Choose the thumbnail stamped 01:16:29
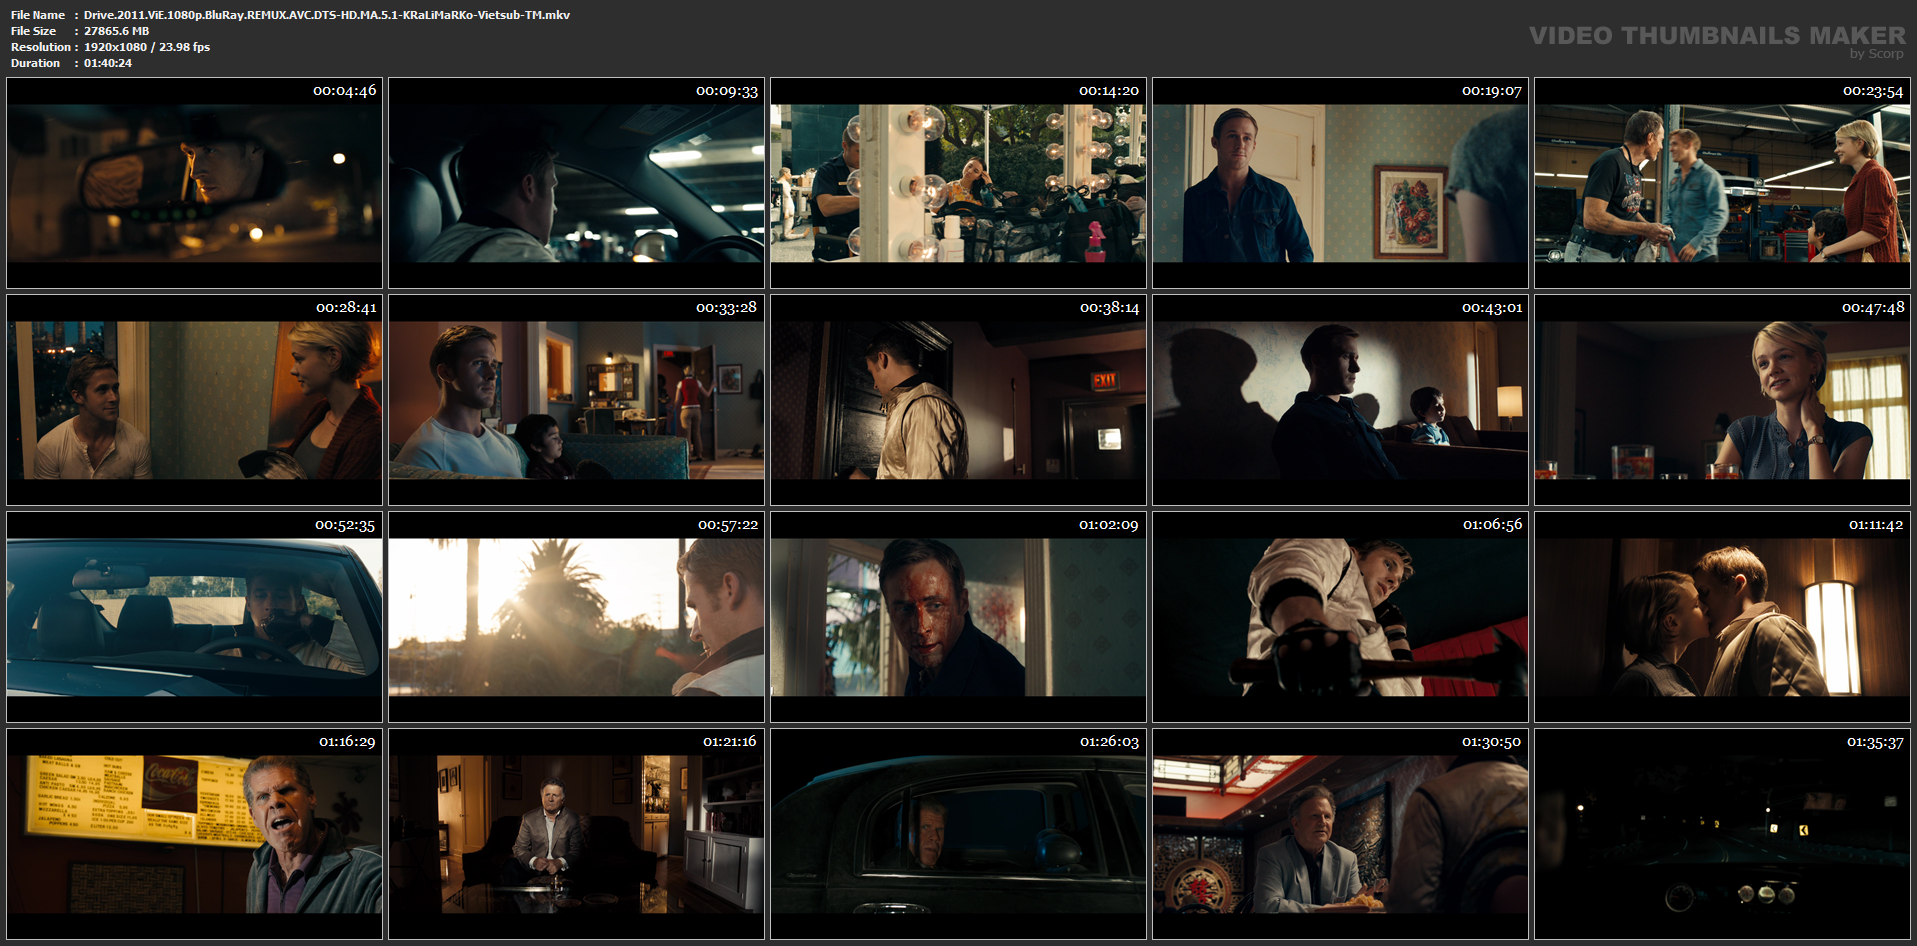Screen dimensions: 1917x946 [194, 834]
